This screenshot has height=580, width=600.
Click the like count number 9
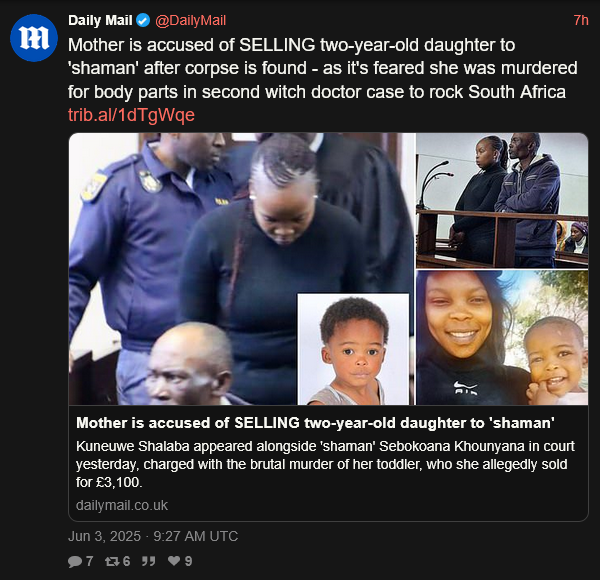click(x=188, y=561)
